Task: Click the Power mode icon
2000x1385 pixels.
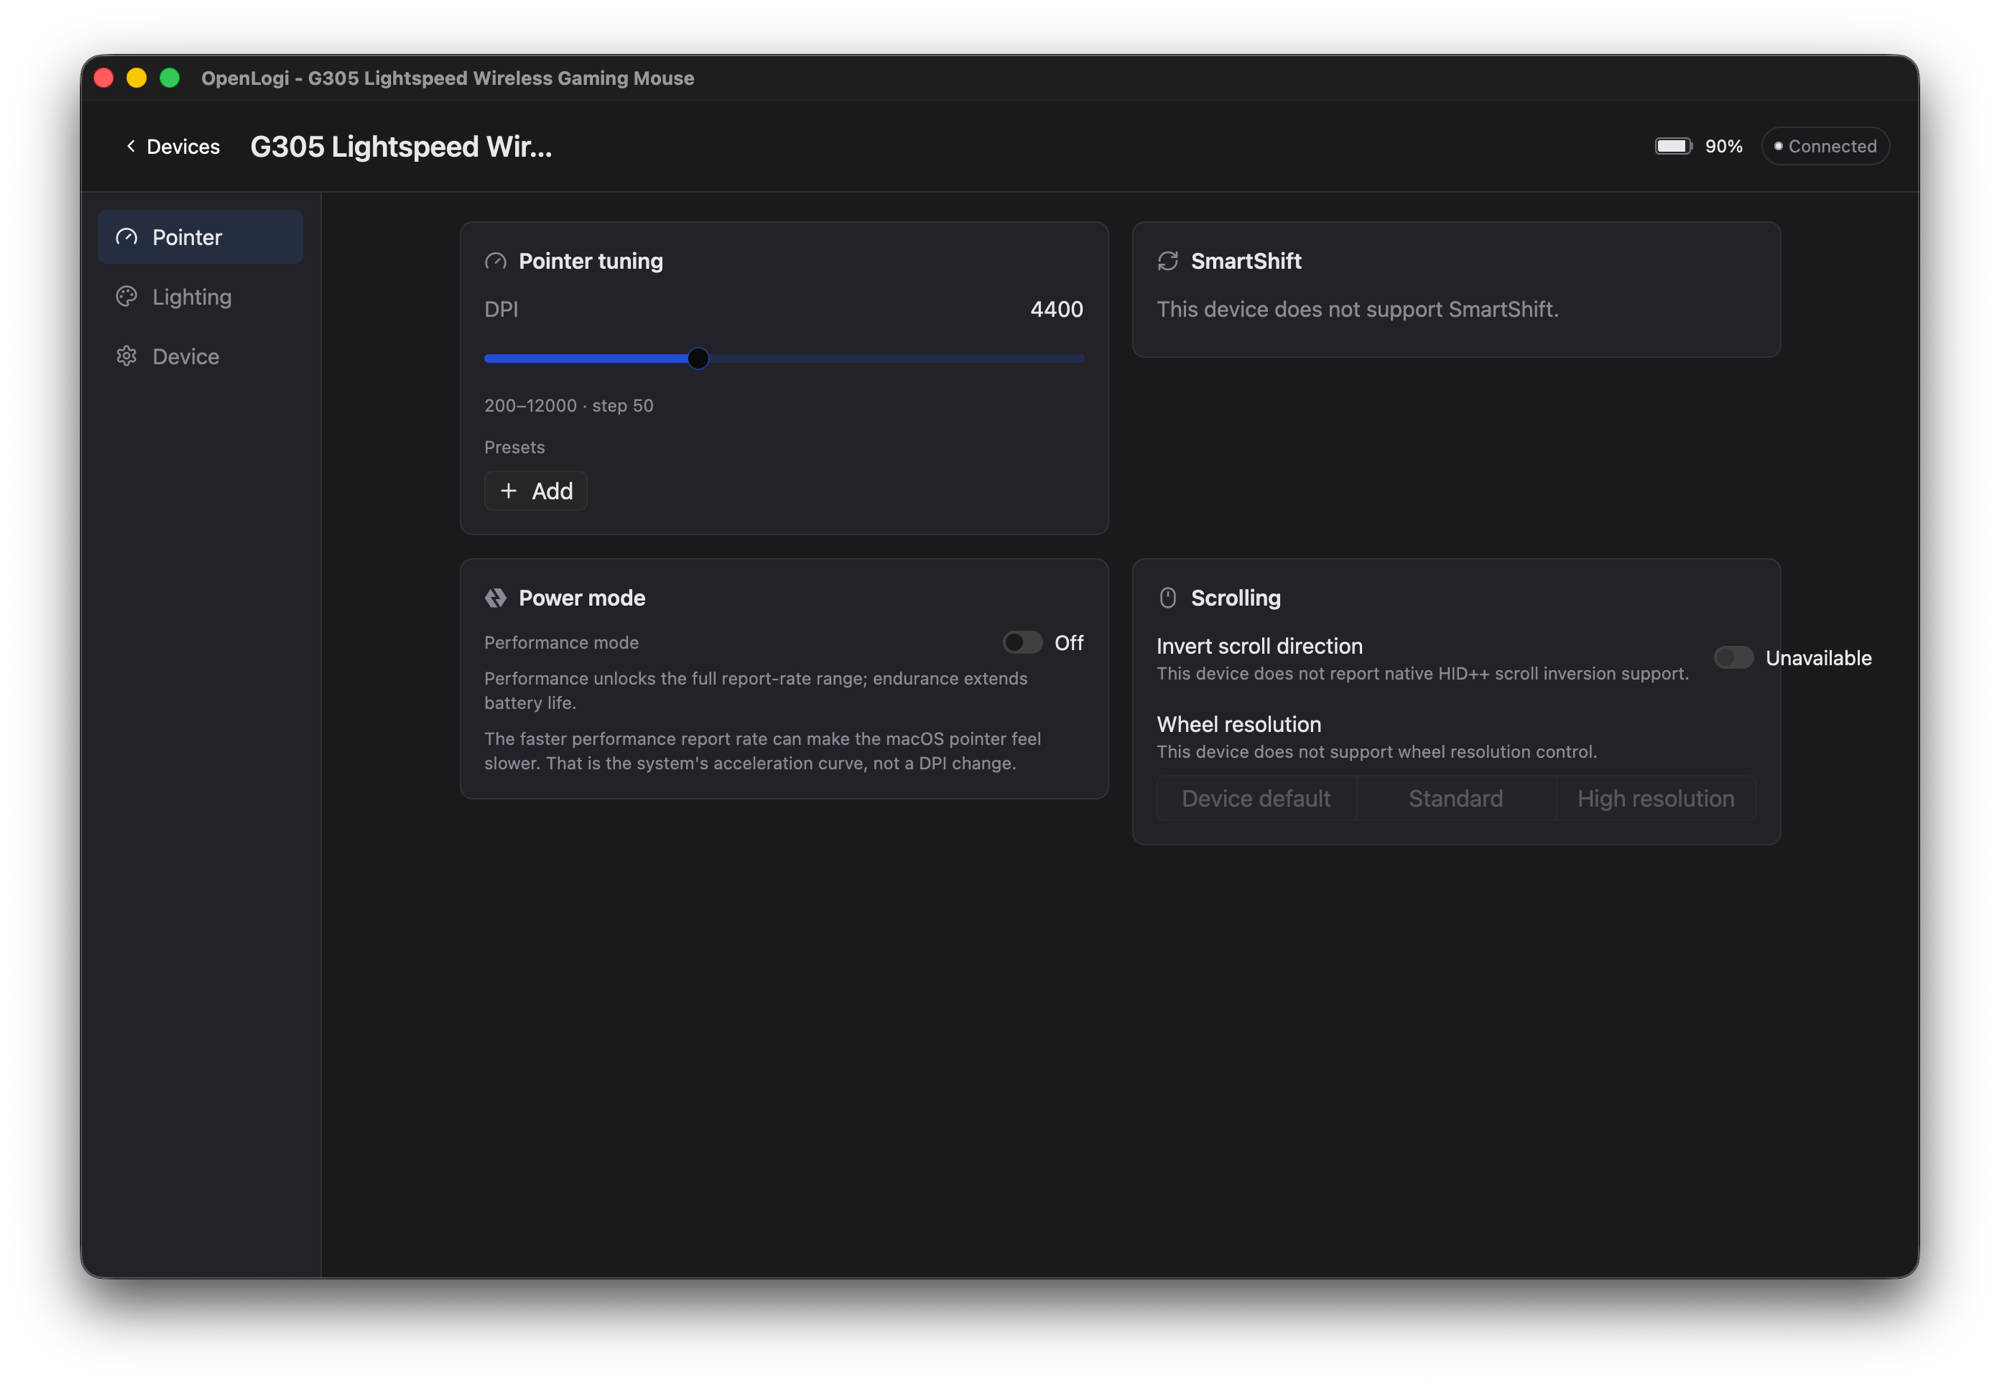Action: click(495, 598)
